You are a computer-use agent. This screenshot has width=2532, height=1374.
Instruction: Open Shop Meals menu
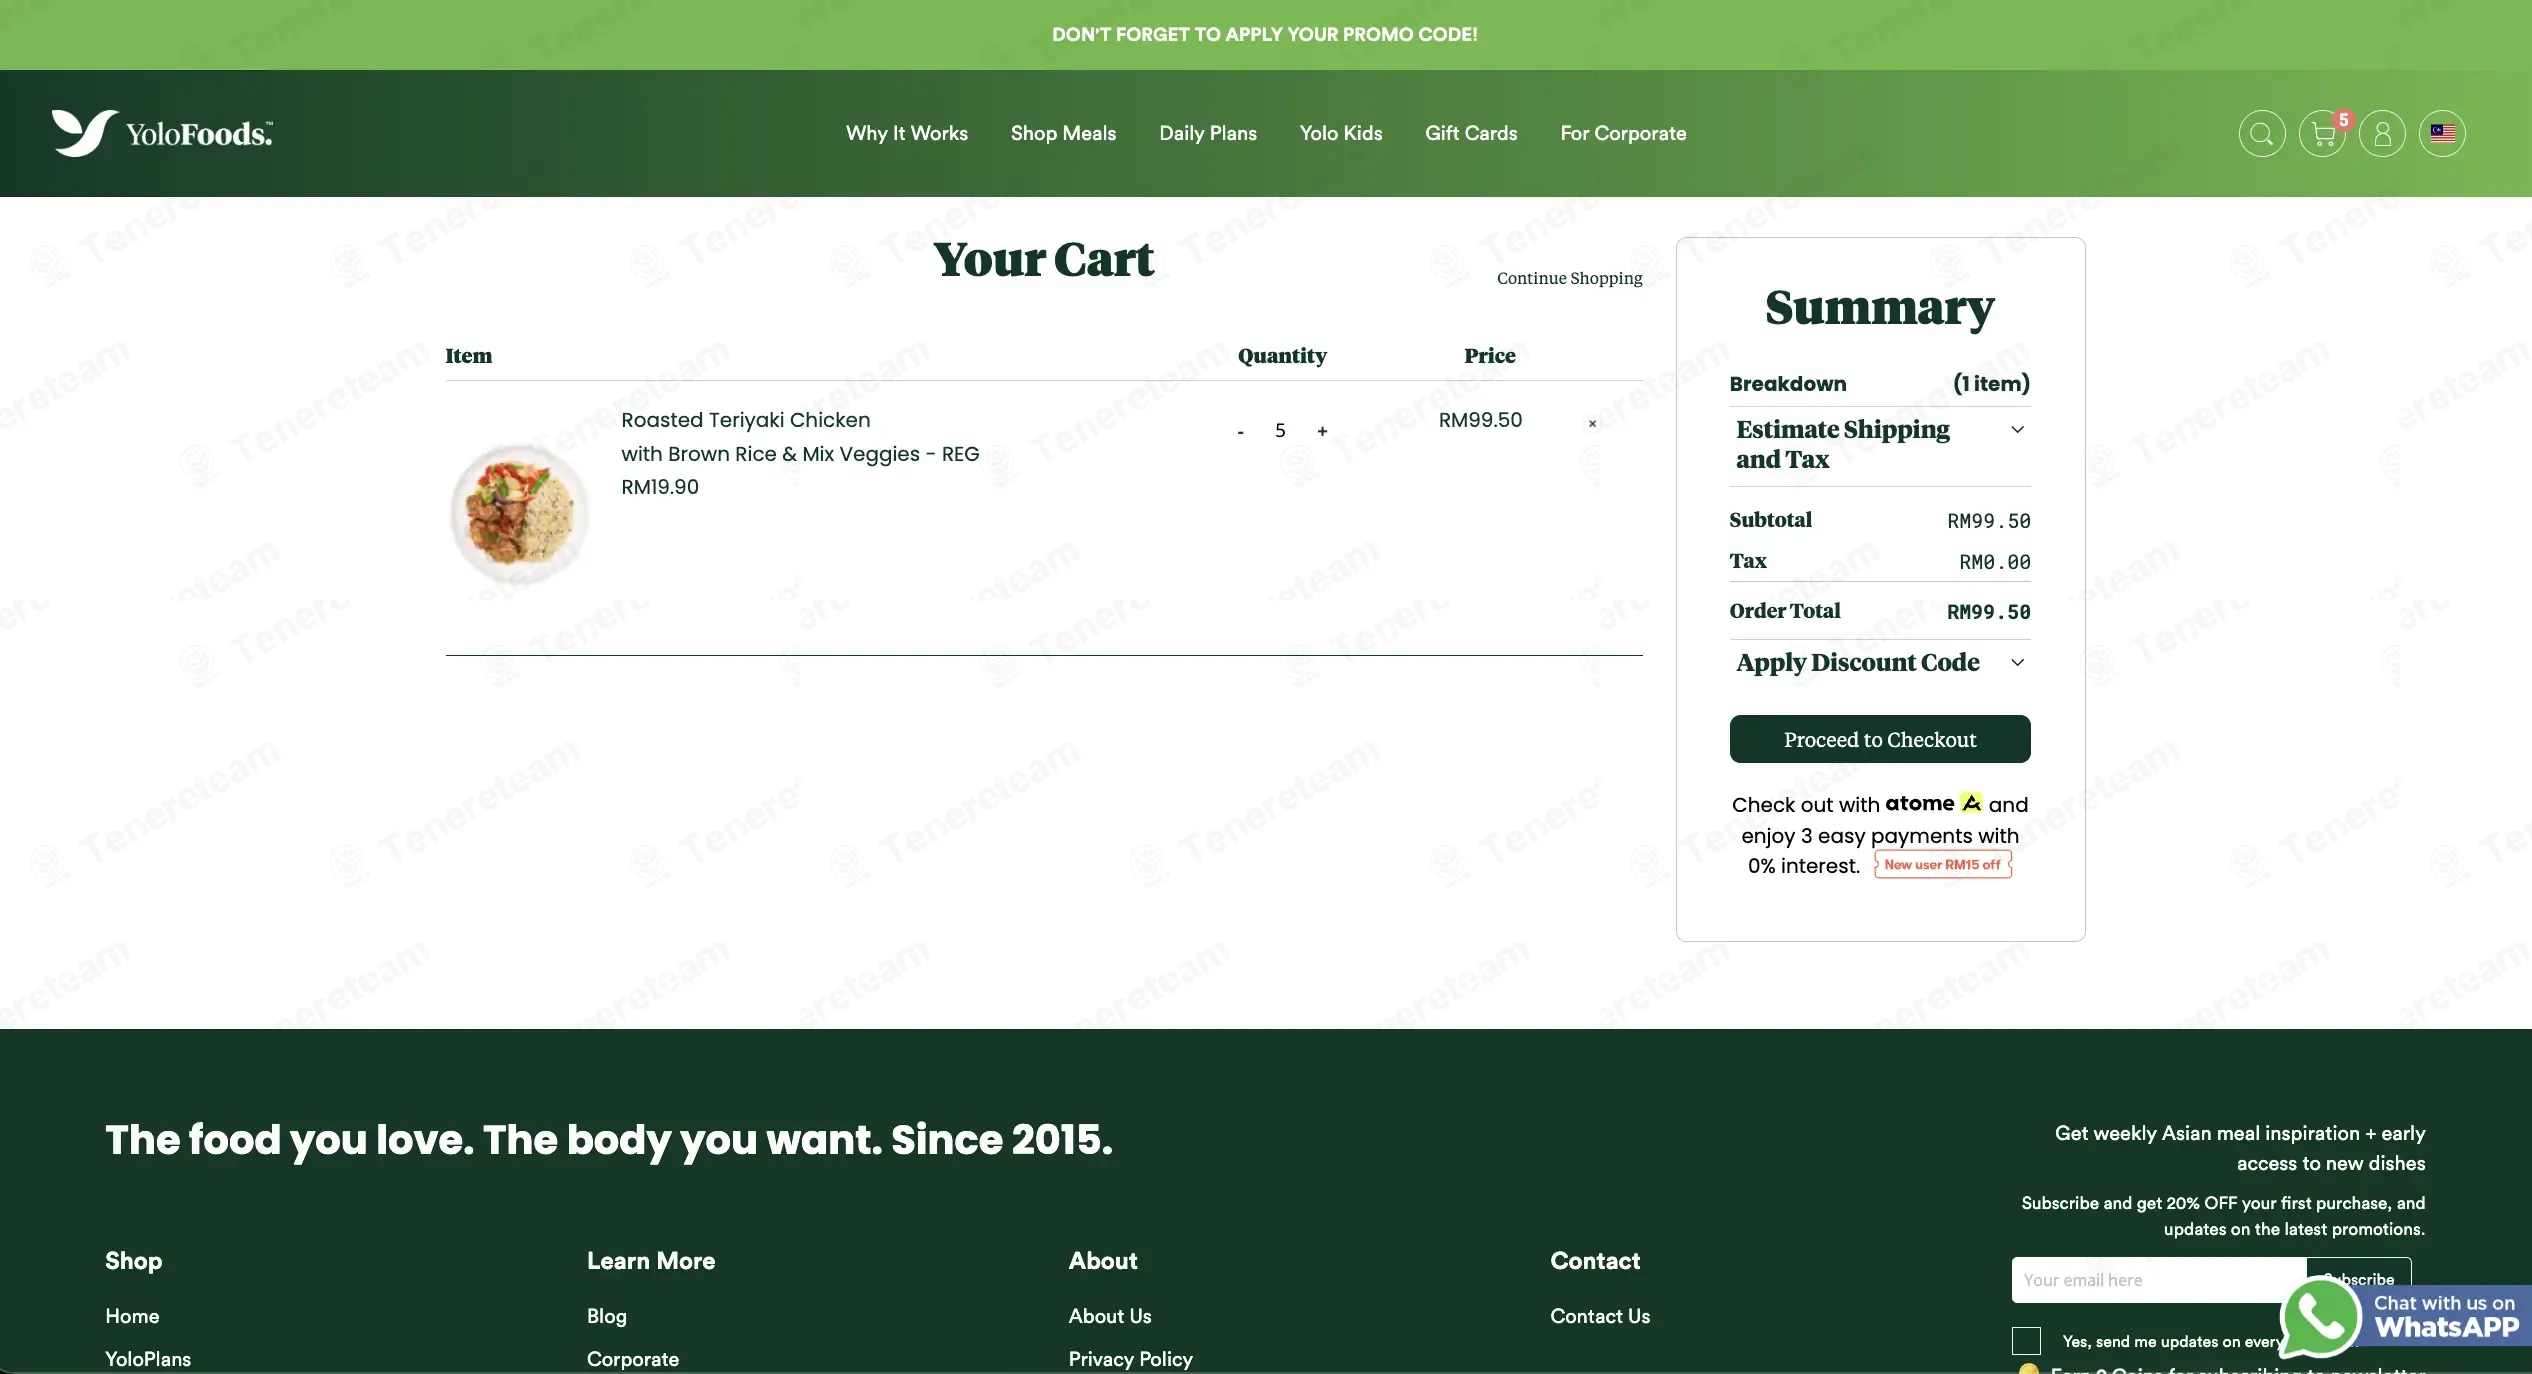pos(1063,133)
